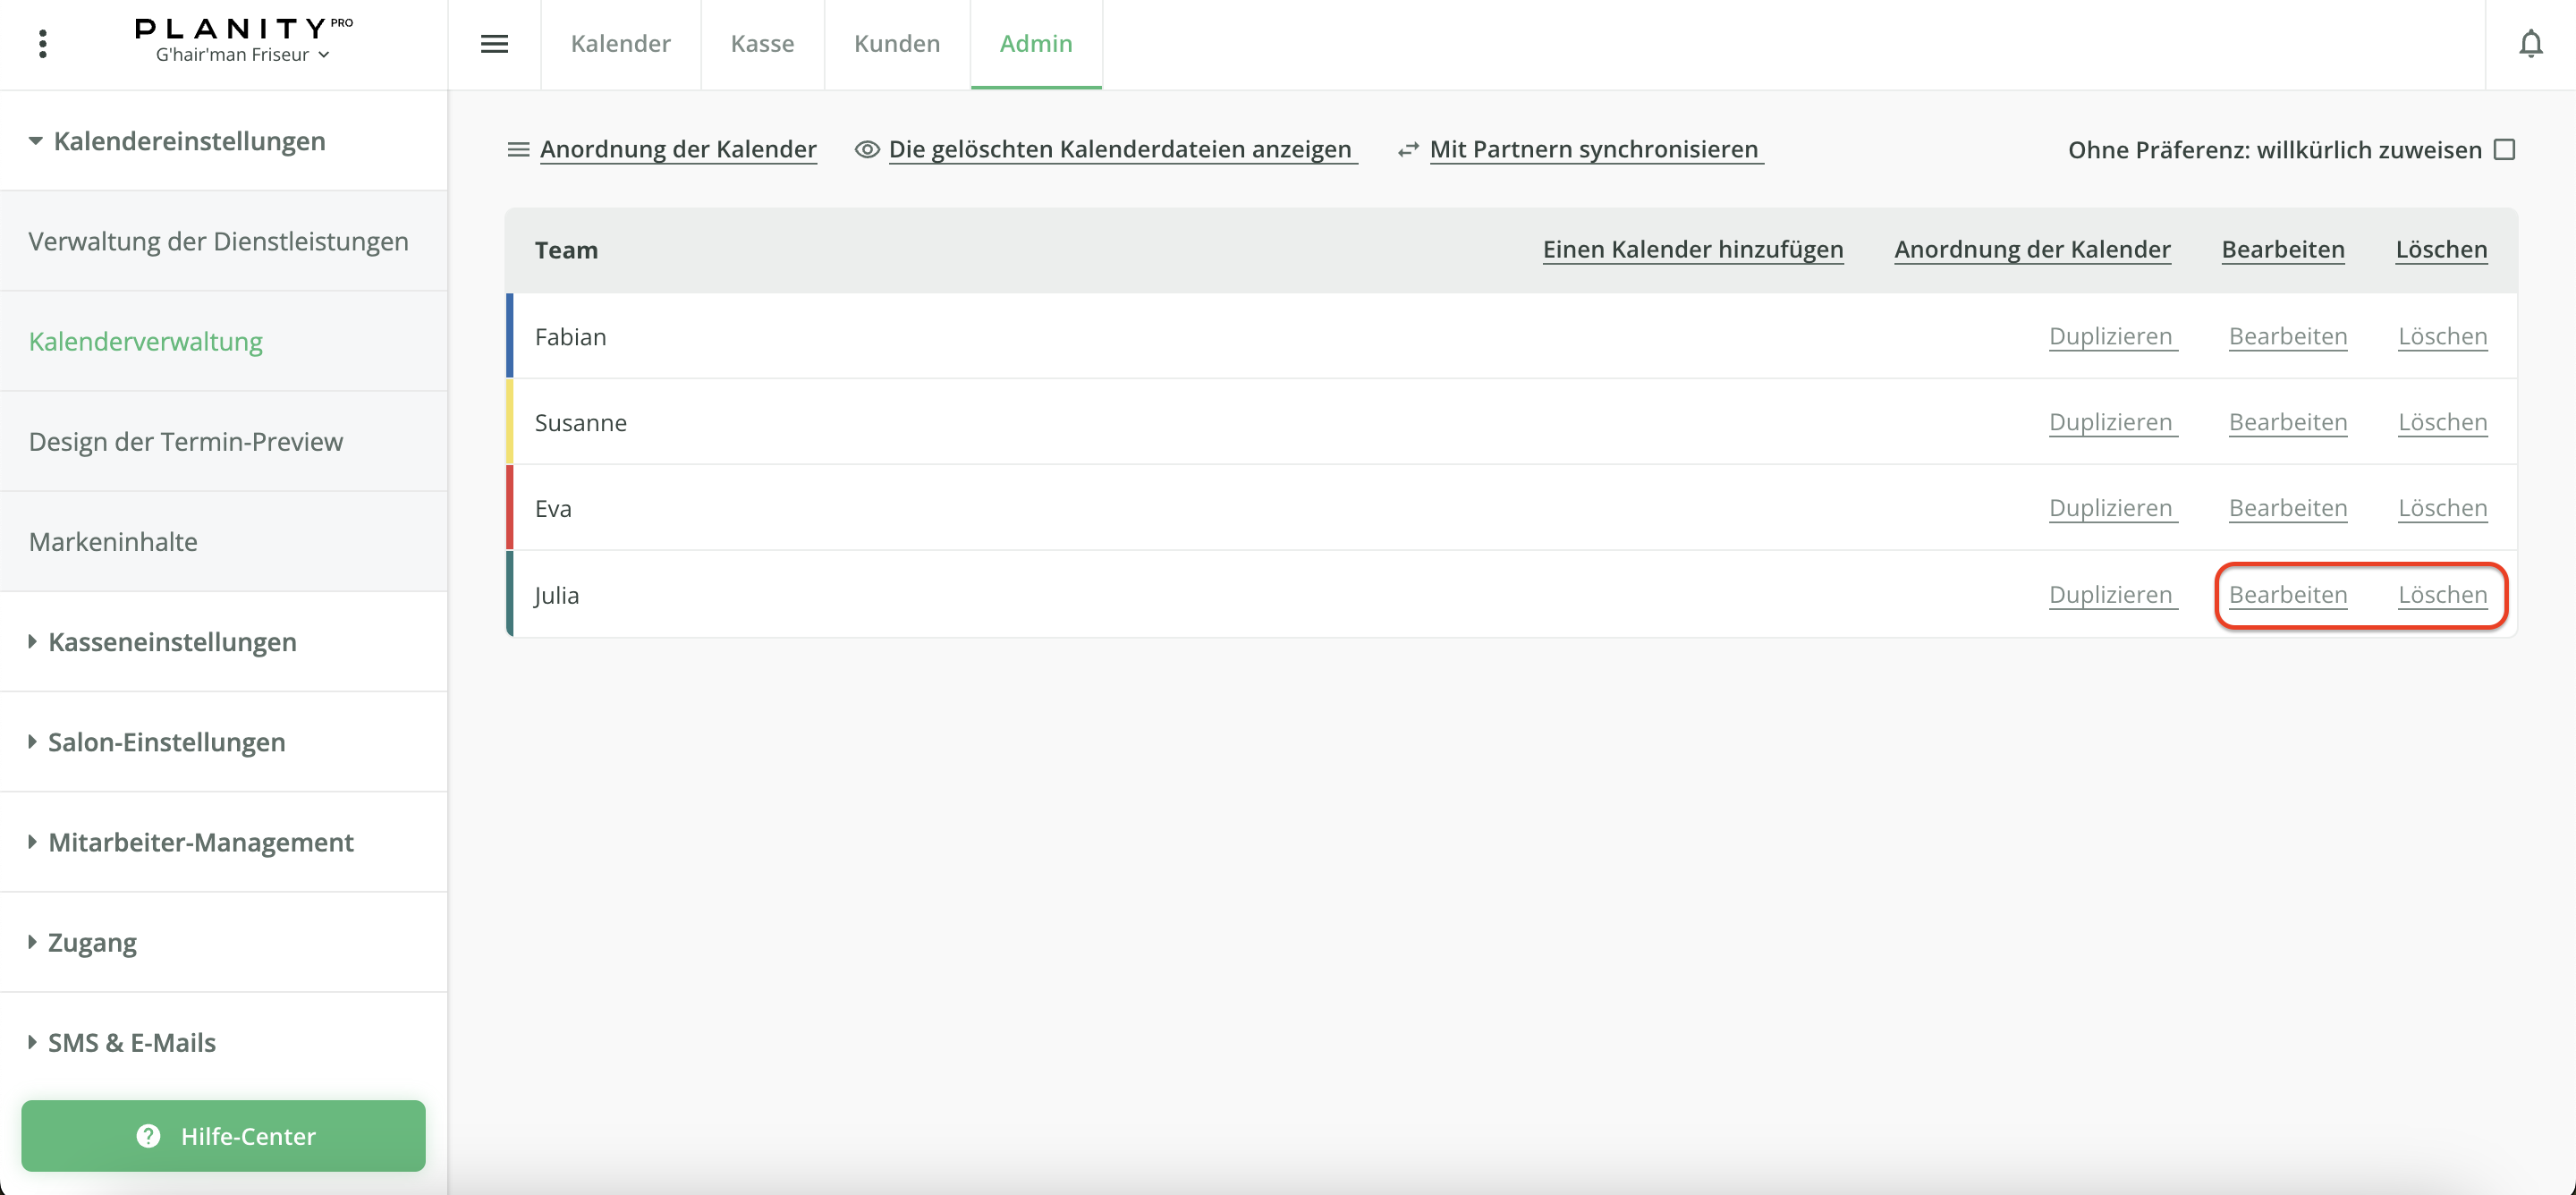2576x1195 pixels.
Task: Enable Ohne Präferenz willkürlich zuweisen checkbox
Action: 2504,150
